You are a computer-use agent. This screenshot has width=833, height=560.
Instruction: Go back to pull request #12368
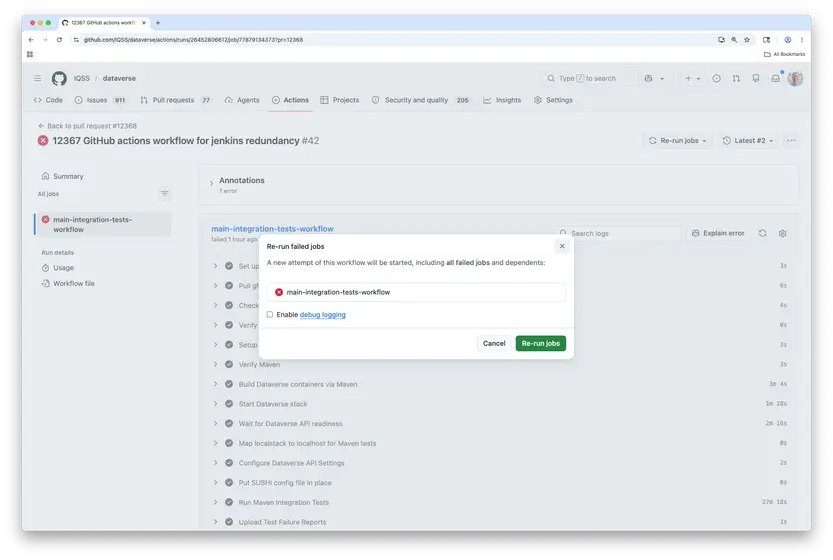click(87, 126)
